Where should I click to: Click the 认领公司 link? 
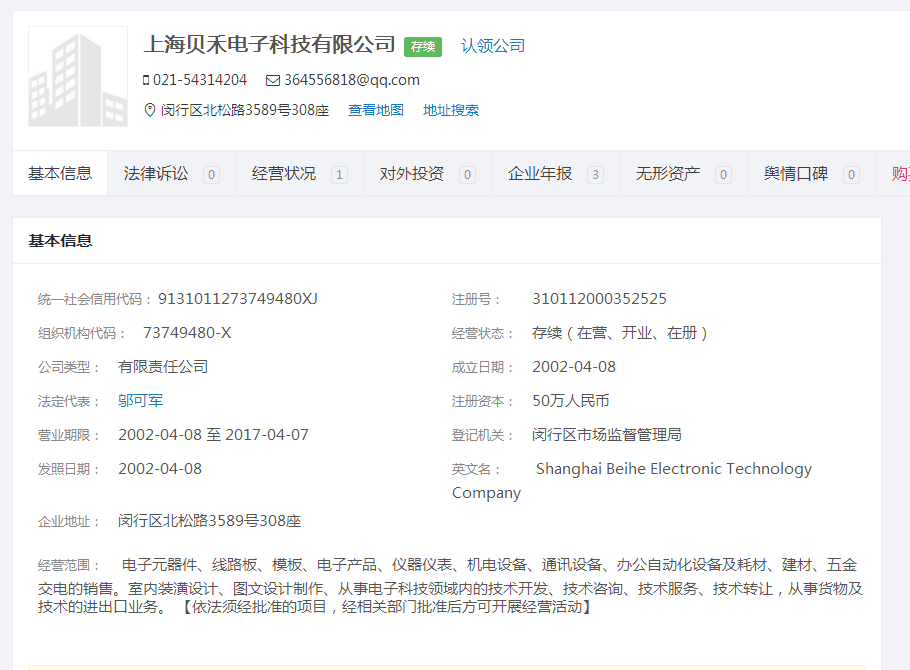pos(492,46)
